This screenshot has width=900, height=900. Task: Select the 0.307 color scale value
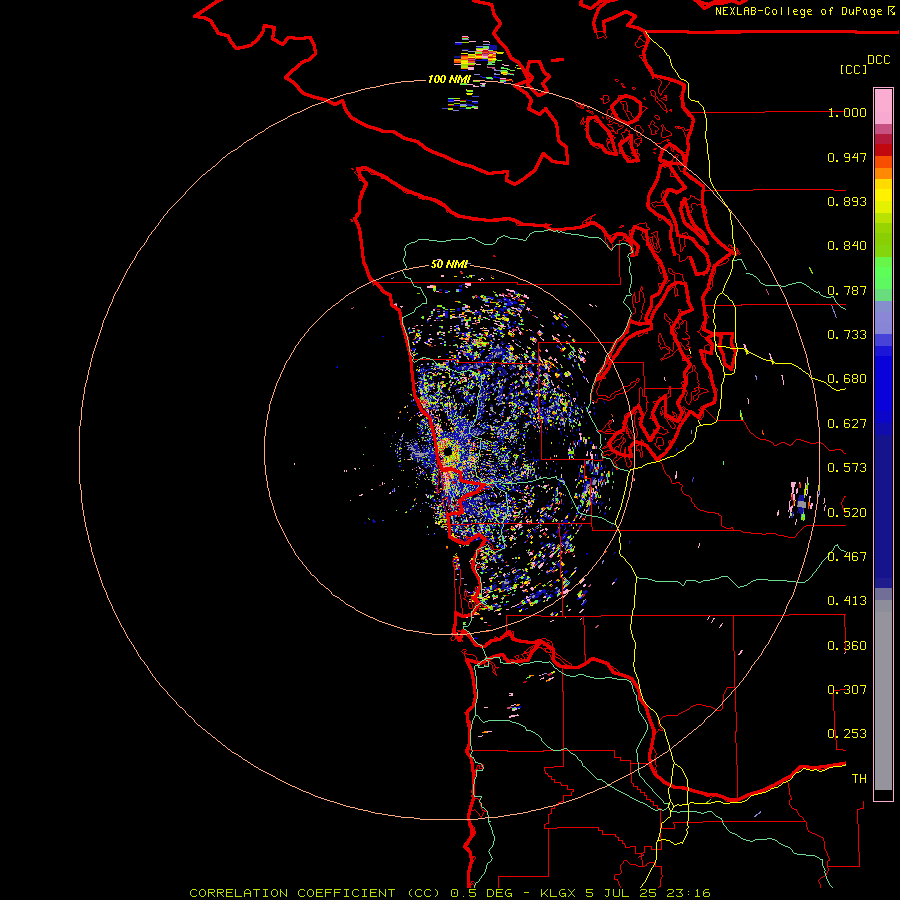(x=847, y=690)
